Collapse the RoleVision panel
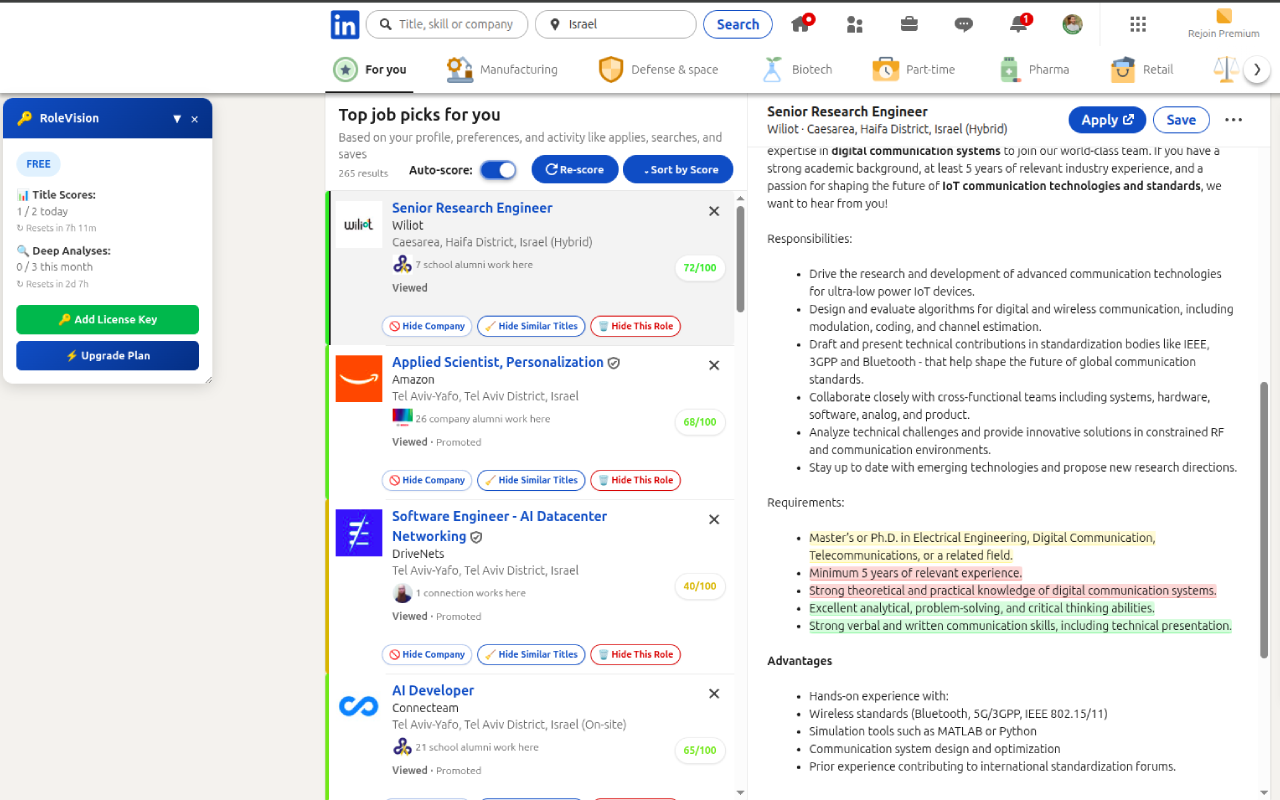Viewport: 1280px width, 800px height. tap(178, 118)
